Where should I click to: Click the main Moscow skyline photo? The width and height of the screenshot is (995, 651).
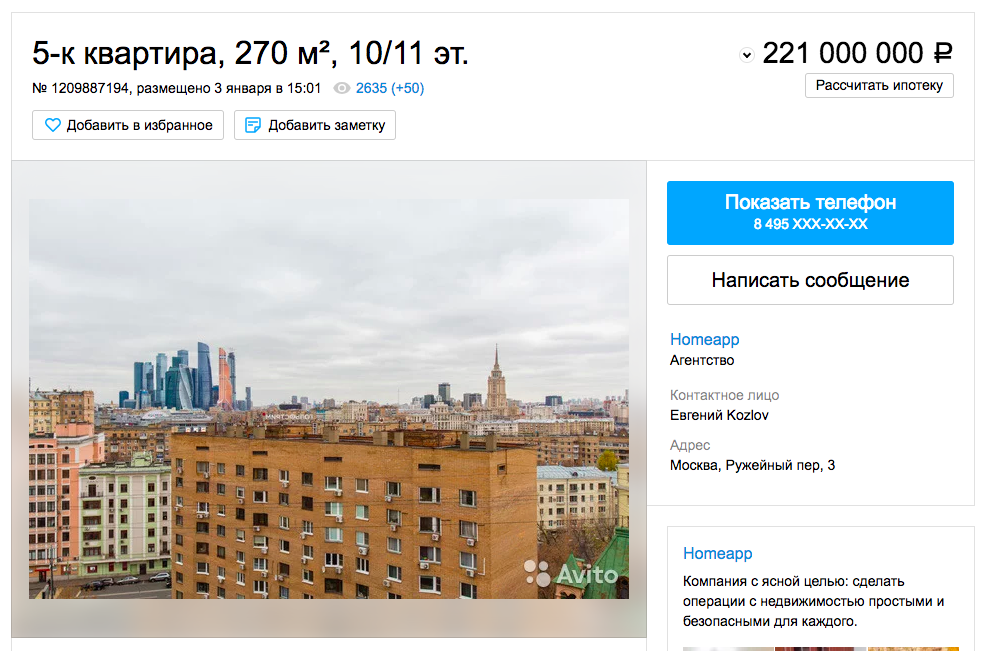point(329,398)
